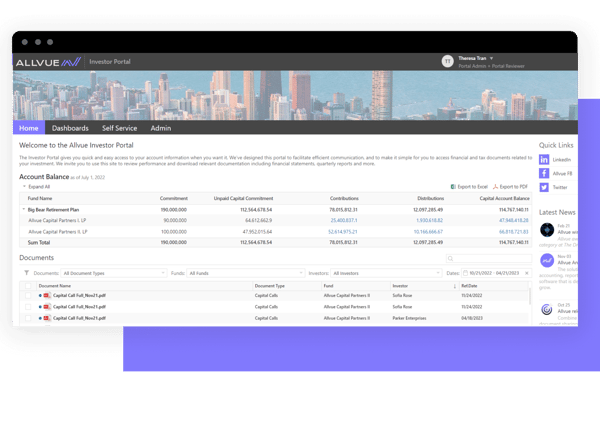This screenshot has width=600, height=429.
Task: Click the 64,612,662.9 unpaid commitment value
Action: tap(259, 220)
